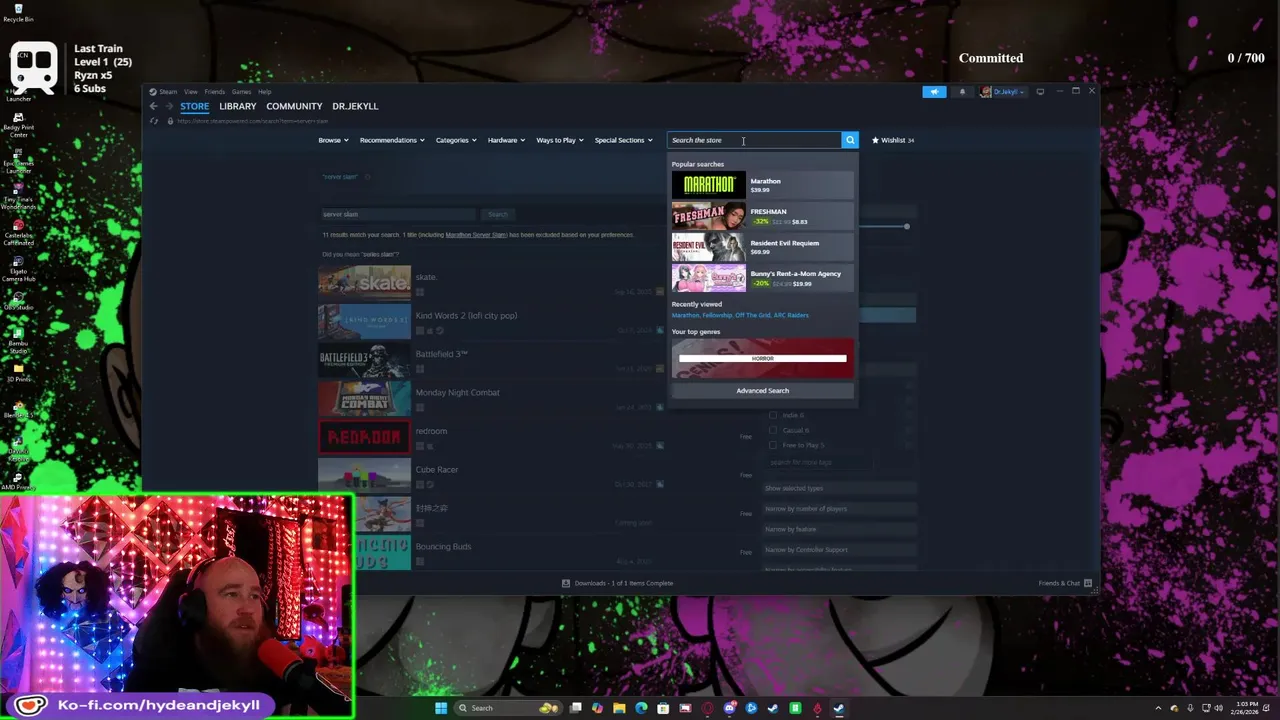Open the active Steam taskbar icon
The height and width of the screenshot is (720, 1280).
pos(839,708)
